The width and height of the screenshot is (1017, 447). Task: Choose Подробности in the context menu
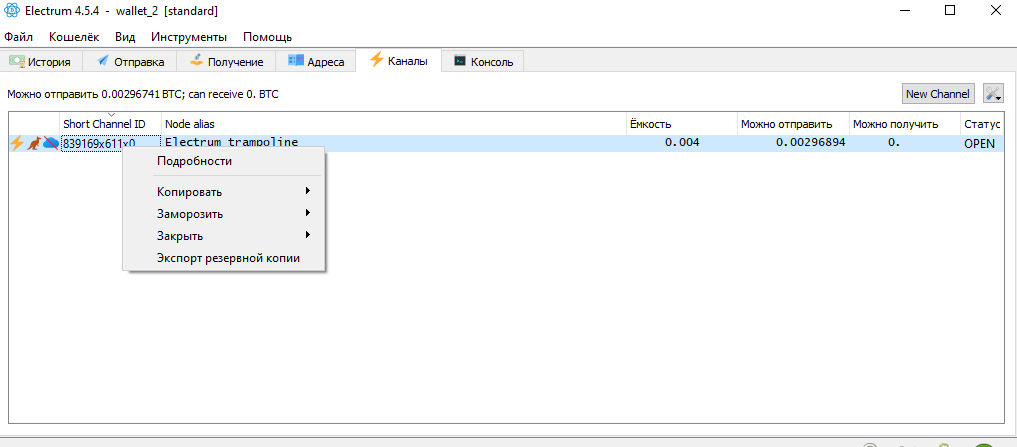pyautogui.click(x=224, y=162)
